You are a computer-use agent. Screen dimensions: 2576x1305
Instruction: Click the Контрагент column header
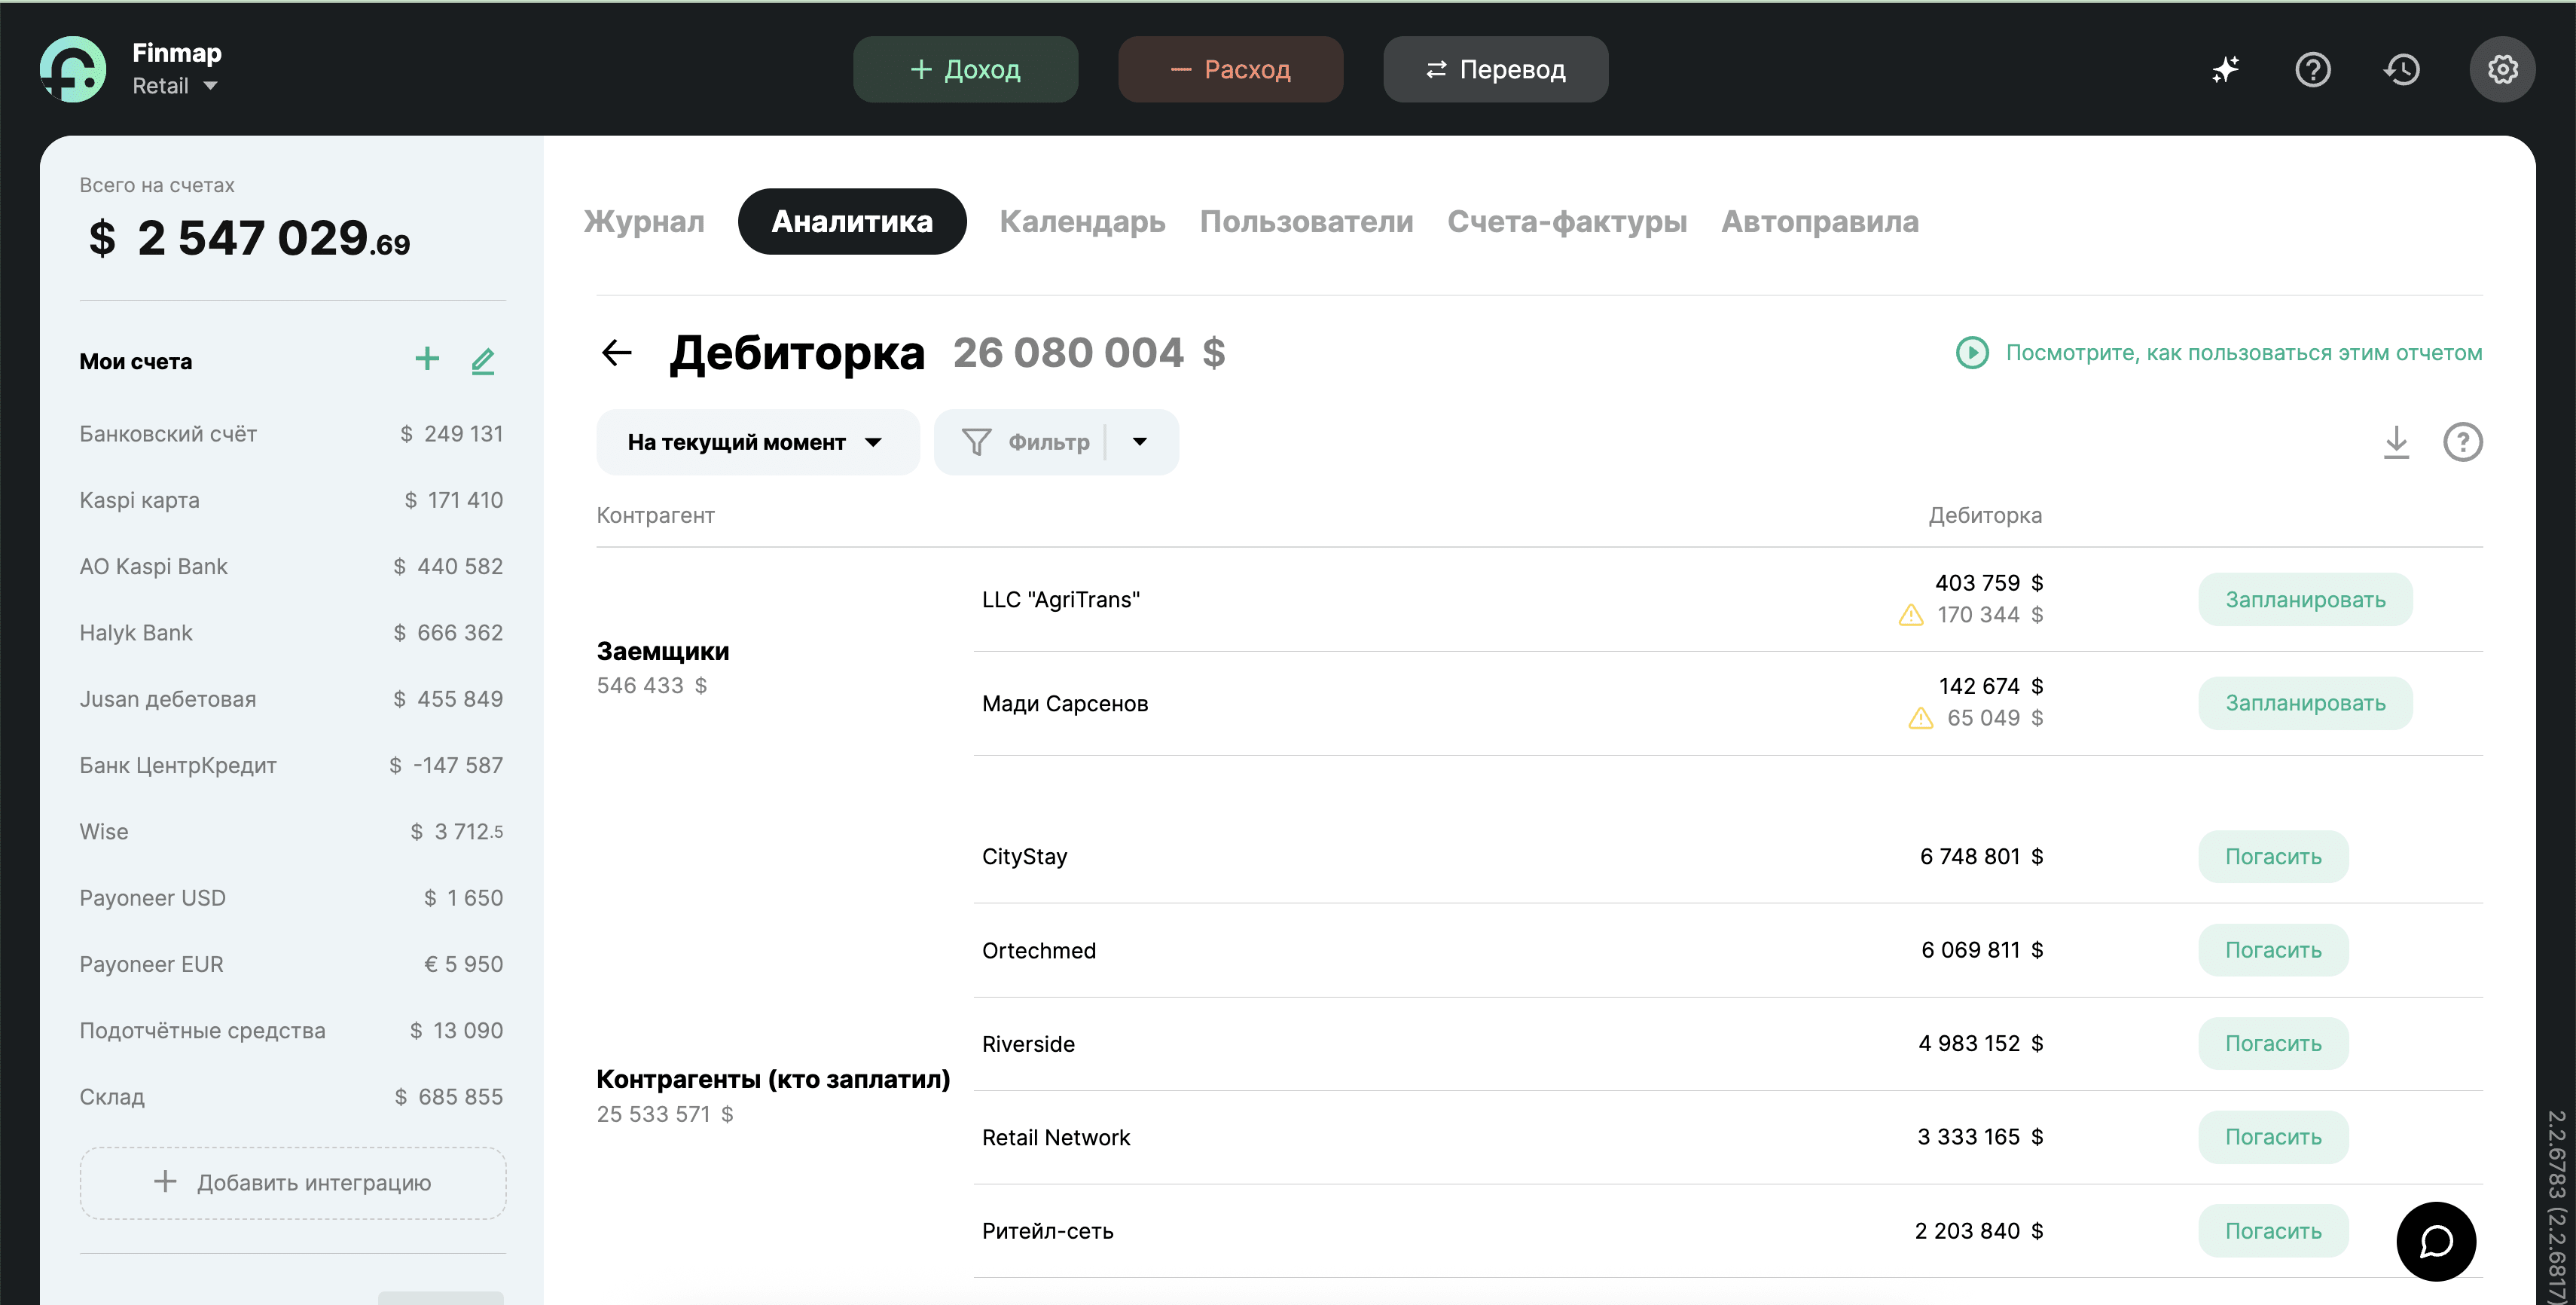coord(655,515)
